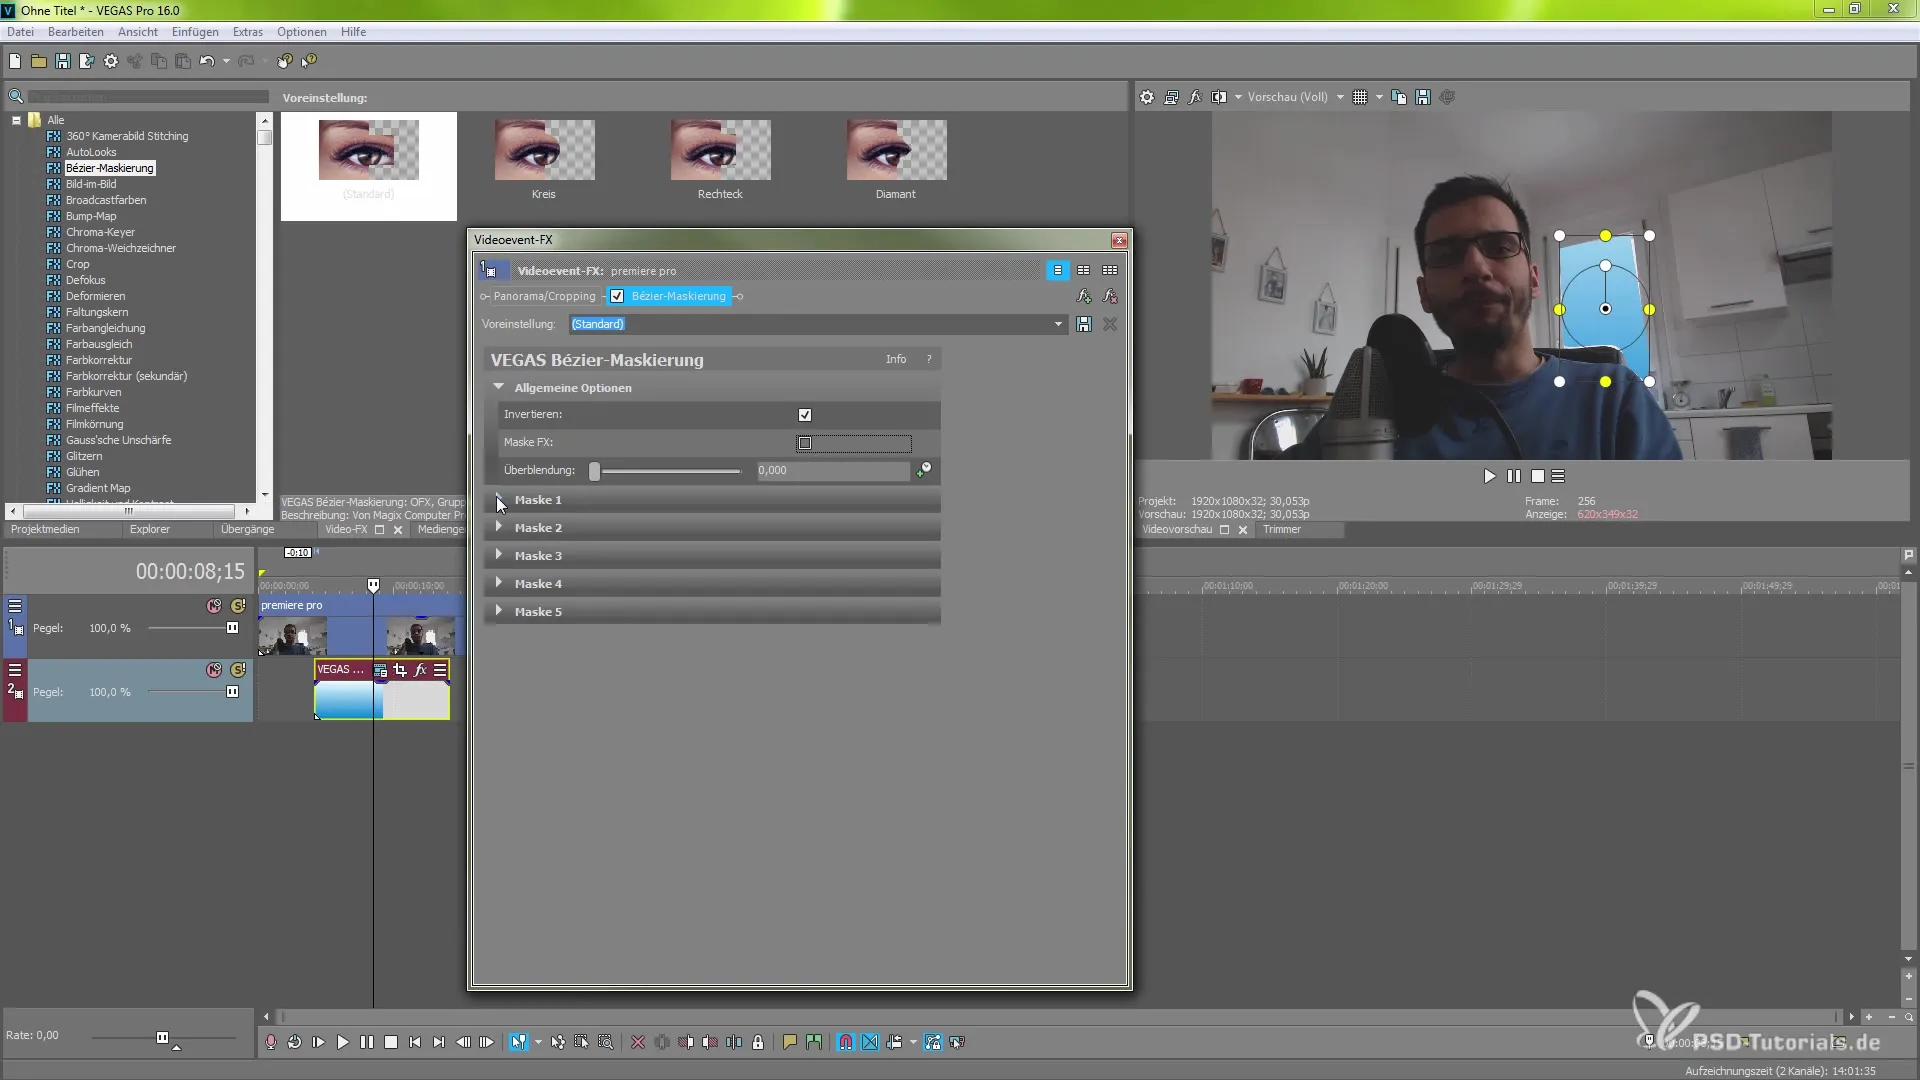
Task: Open the Bearbeiten menu
Action: (x=76, y=32)
